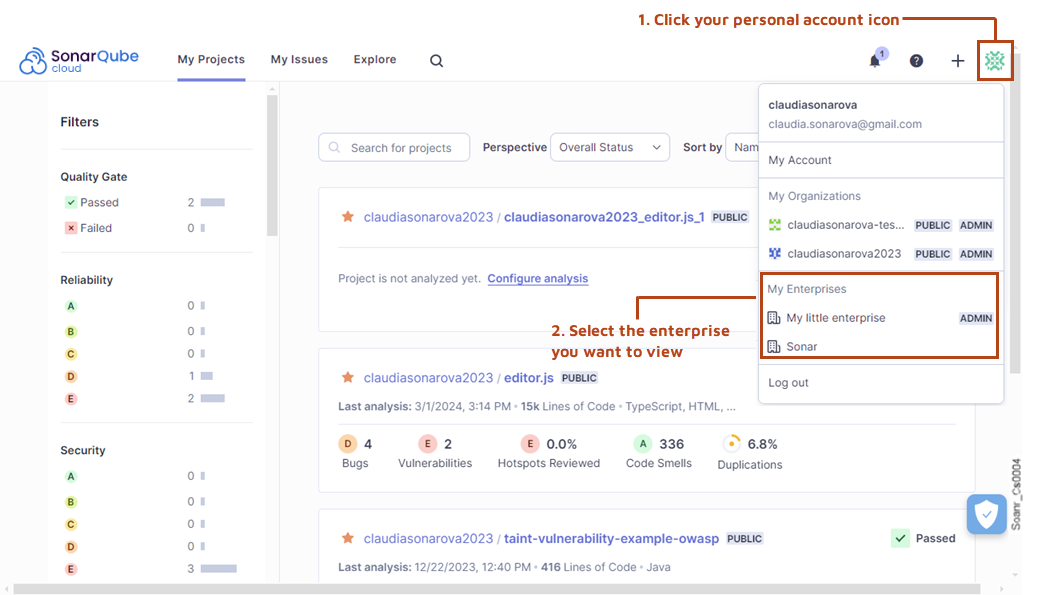1042x595 pixels.
Task: Click the building icon beside Sonar
Action: coord(774,346)
